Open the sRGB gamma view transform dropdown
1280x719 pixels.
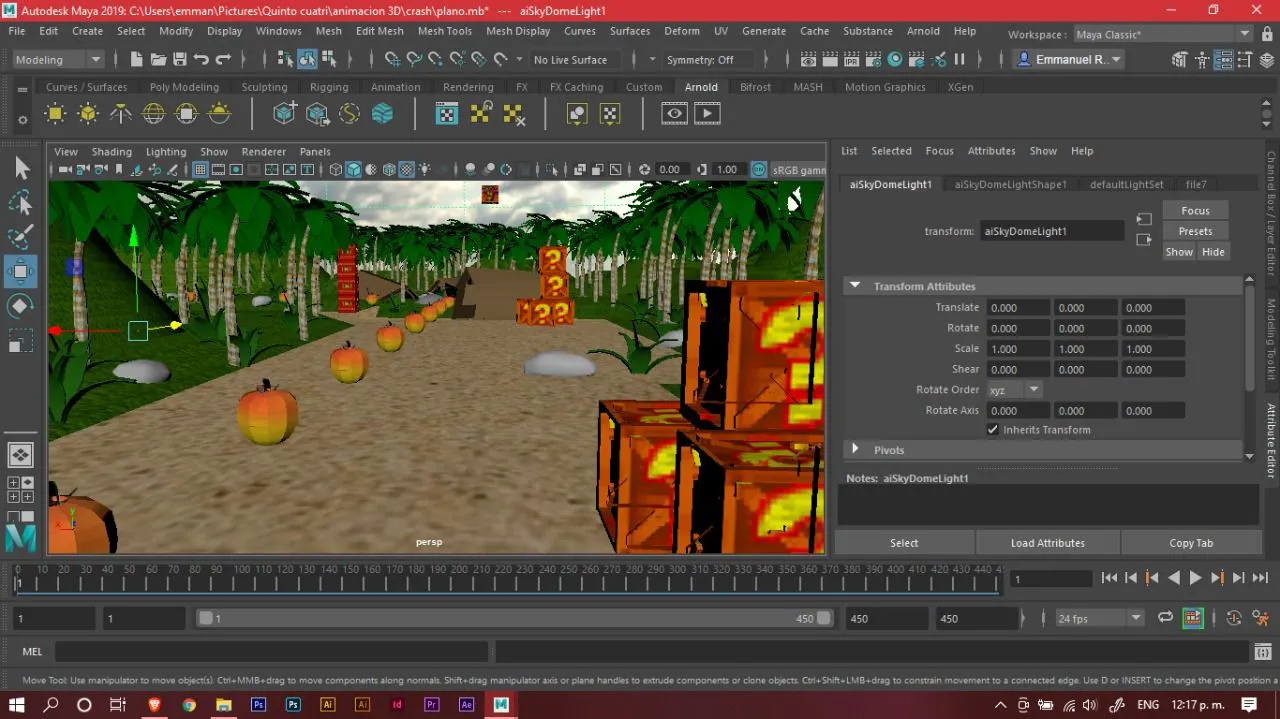point(797,170)
